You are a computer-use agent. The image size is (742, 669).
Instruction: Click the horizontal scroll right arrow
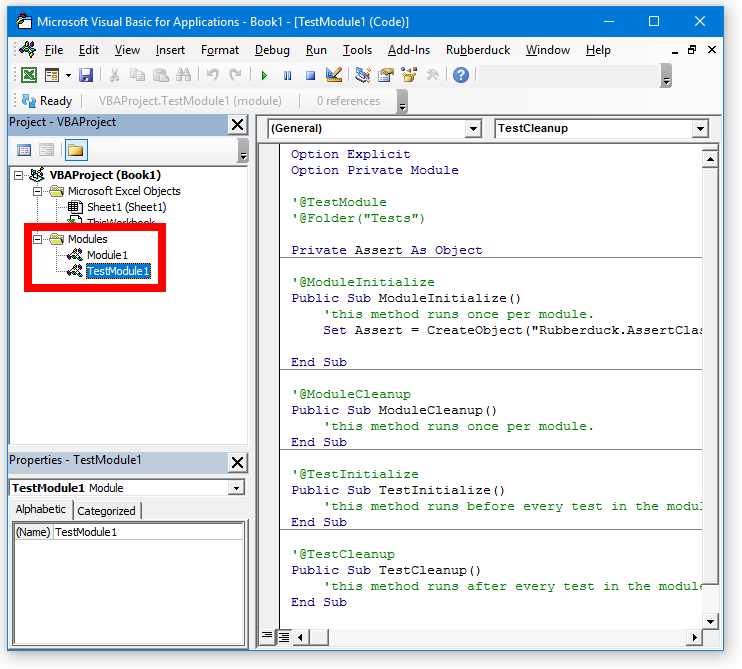[x=694, y=637]
